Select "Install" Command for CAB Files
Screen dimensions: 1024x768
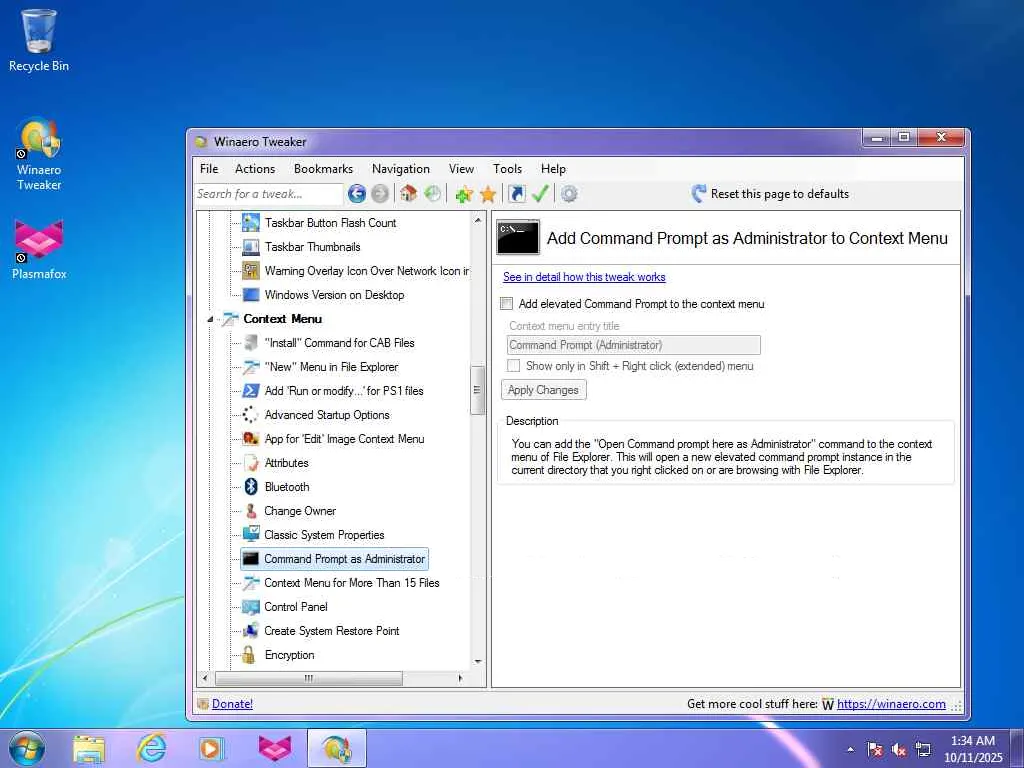pos(339,343)
